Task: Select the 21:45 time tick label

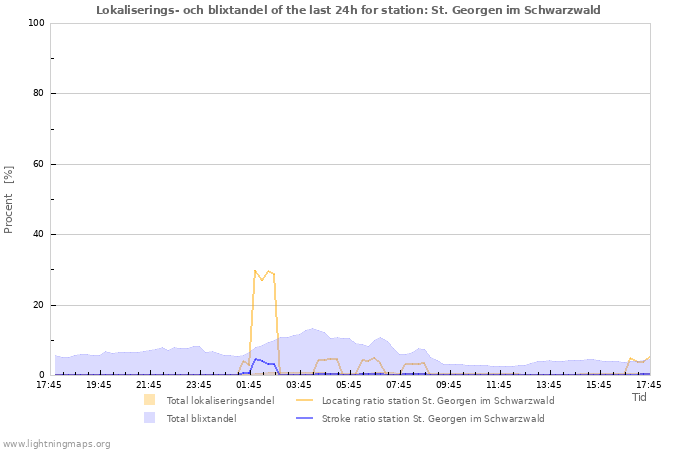Action: pos(149,384)
